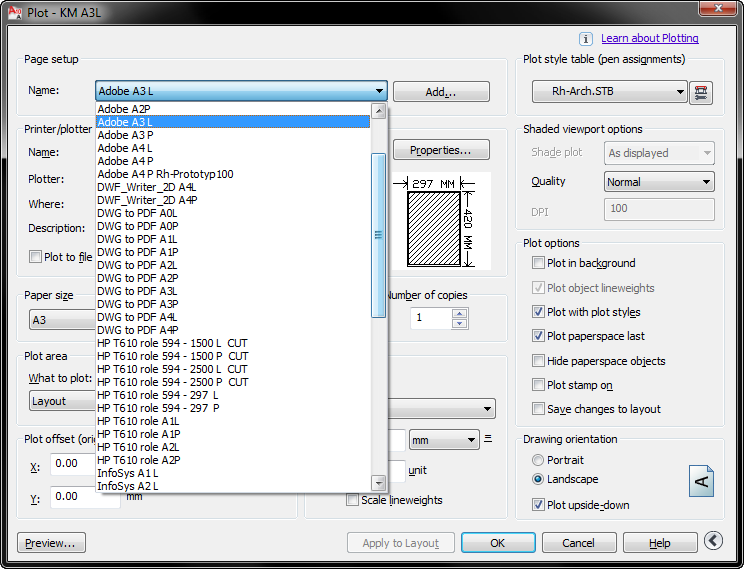Image resolution: width=744 pixels, height=569 pixels.
Task: Click the AutoCAD icon in title bar
Action: (x=14, y=10)
